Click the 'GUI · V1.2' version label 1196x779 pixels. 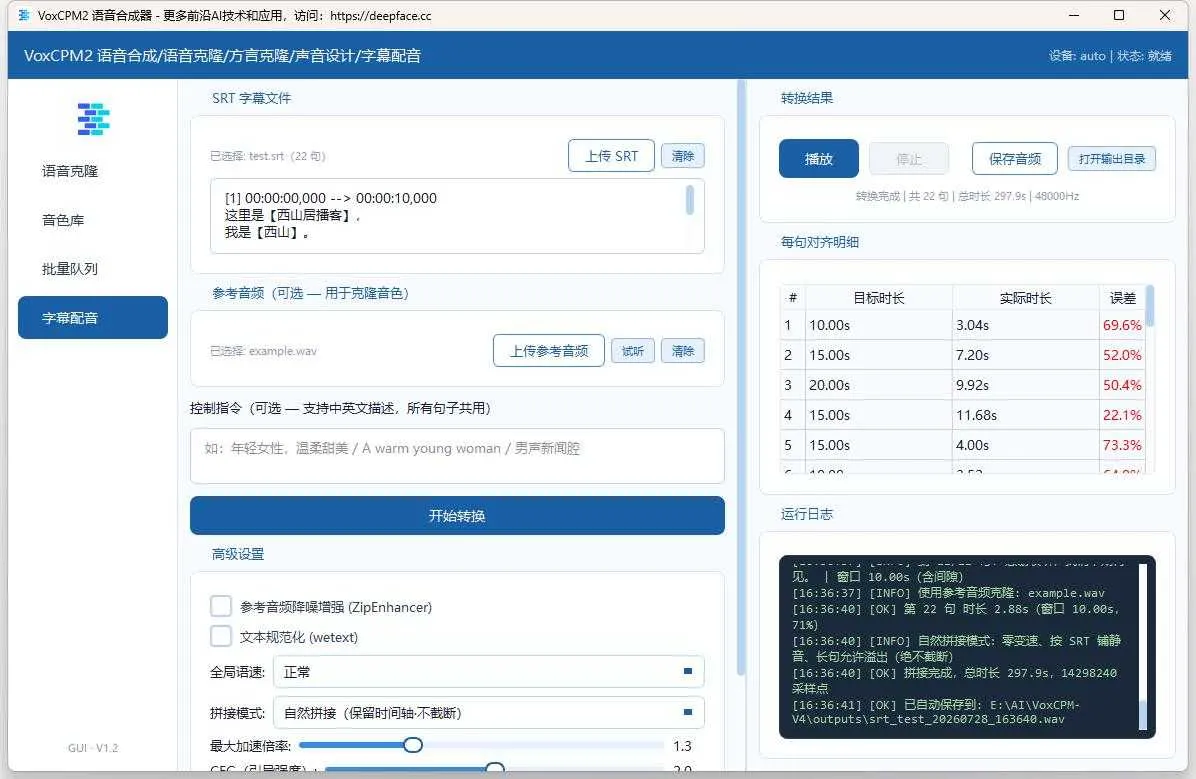pos(93,748)
